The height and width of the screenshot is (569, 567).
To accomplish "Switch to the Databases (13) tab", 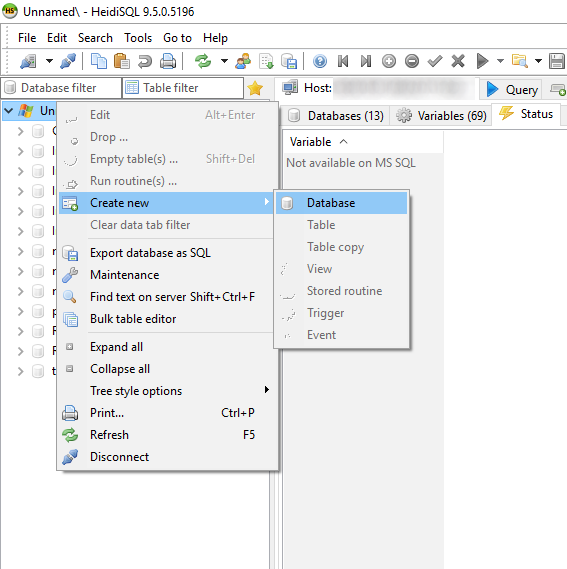I will pos(336,116).
